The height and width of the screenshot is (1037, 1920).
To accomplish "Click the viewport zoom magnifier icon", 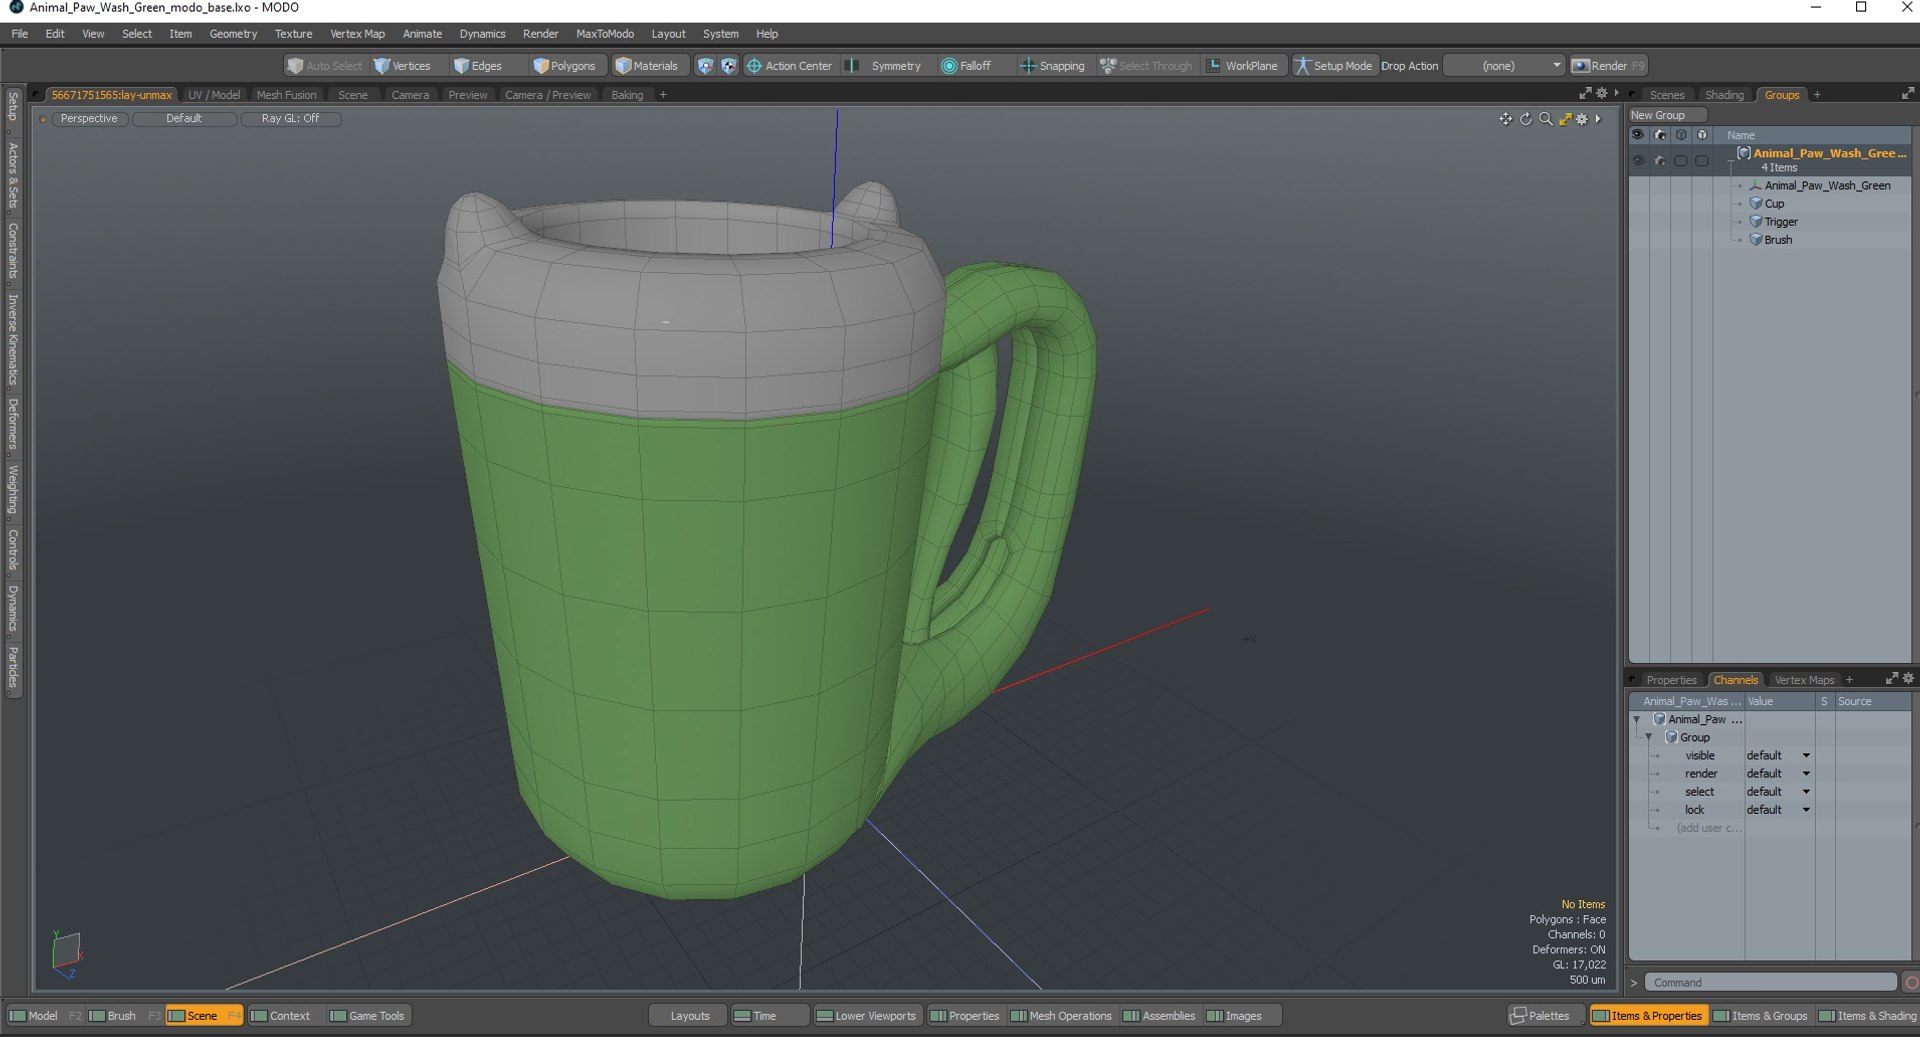I will tap(1546, 119).
